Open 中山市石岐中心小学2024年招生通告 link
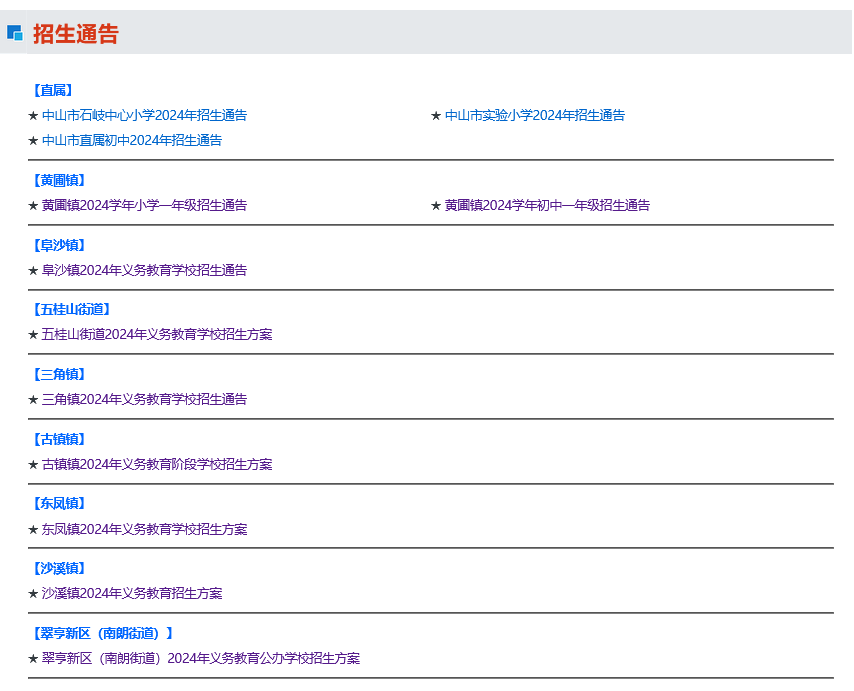The width and height of the screenshot is (854, 691). (x=144, y=115)
